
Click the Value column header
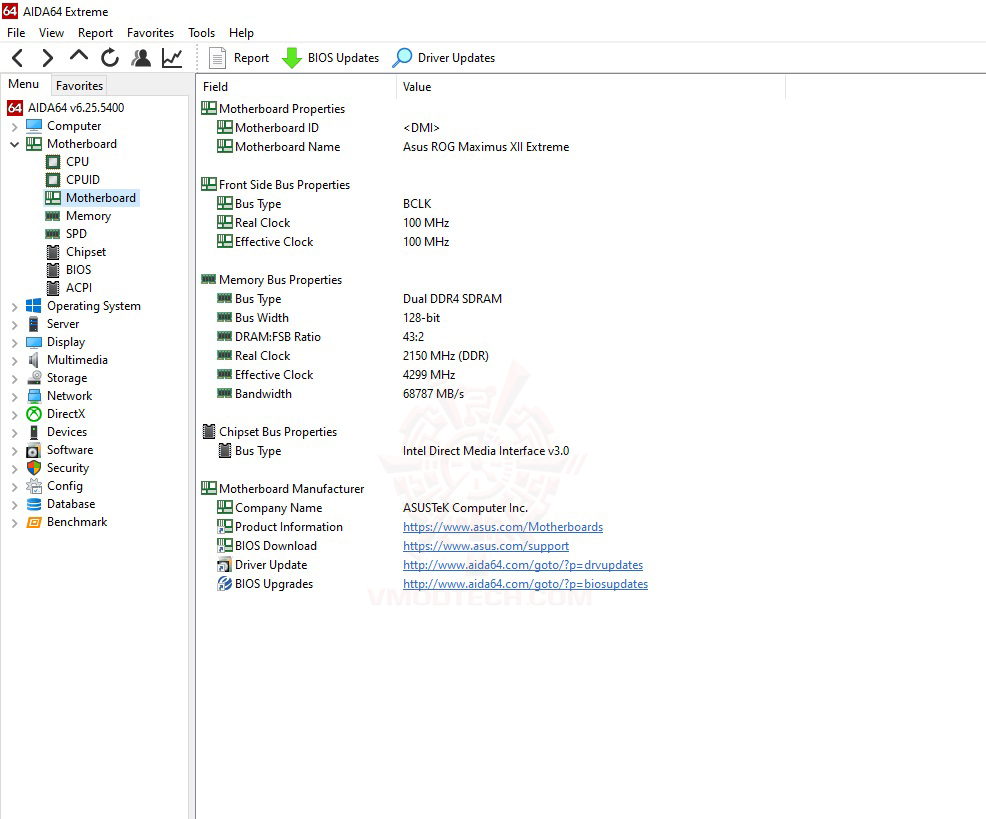(x=591, y=87)
